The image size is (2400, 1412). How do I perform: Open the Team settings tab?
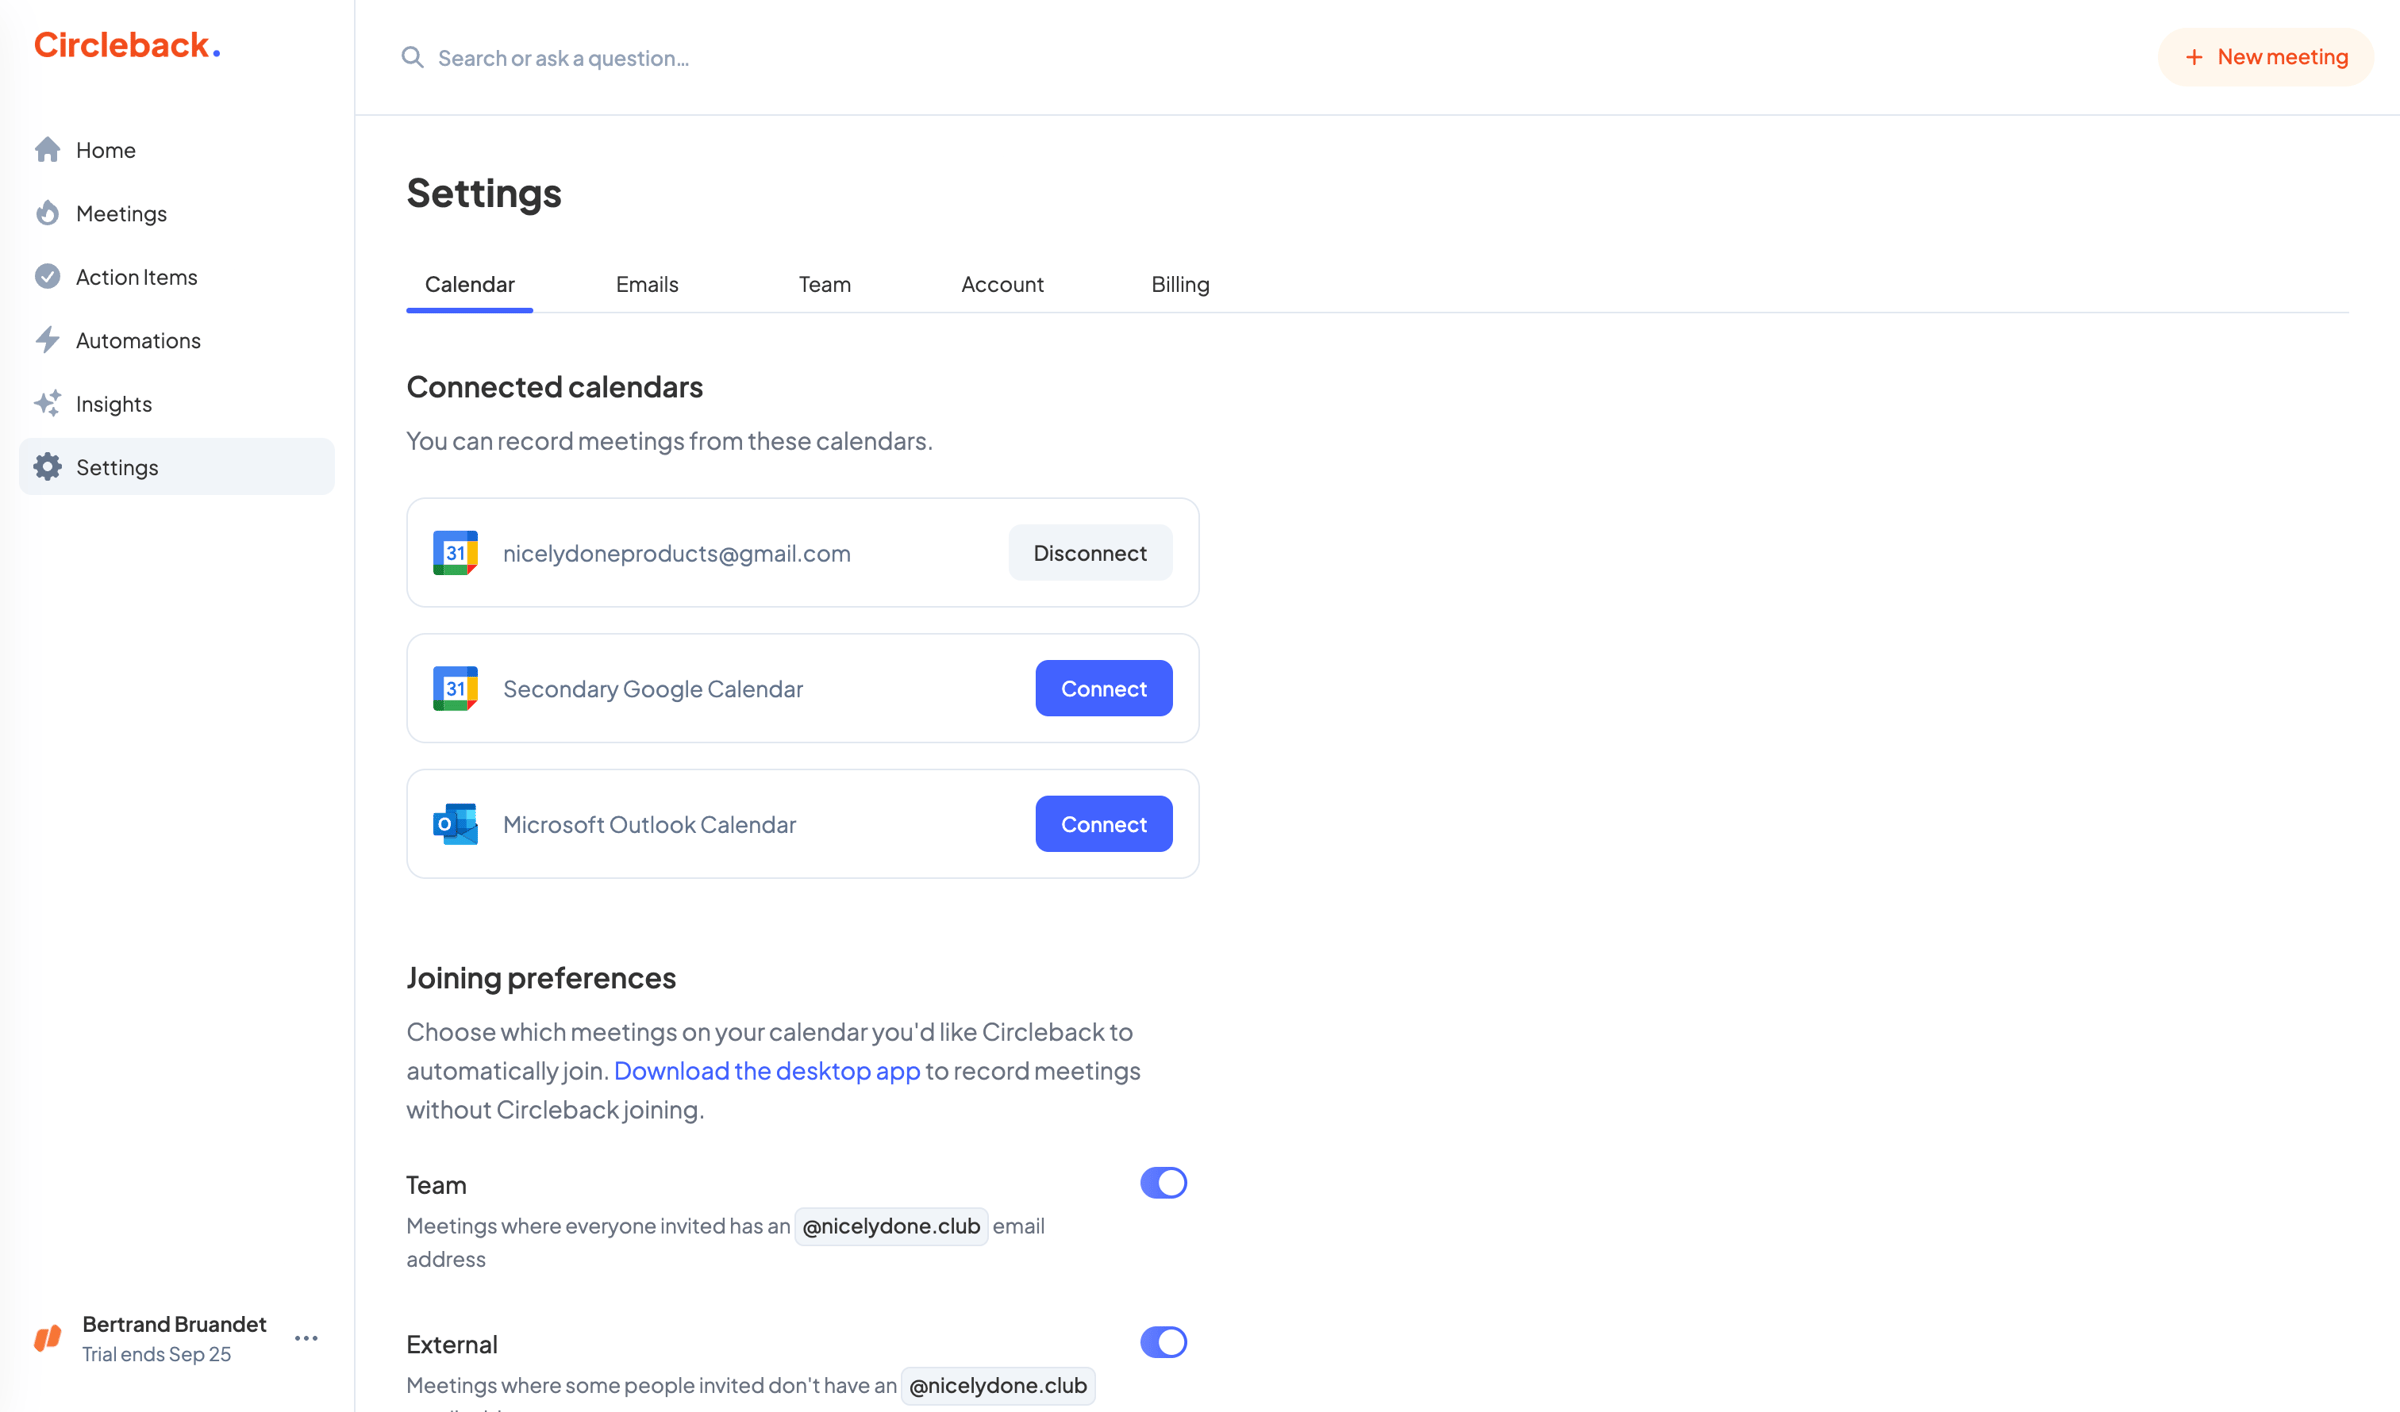(824, 284)
